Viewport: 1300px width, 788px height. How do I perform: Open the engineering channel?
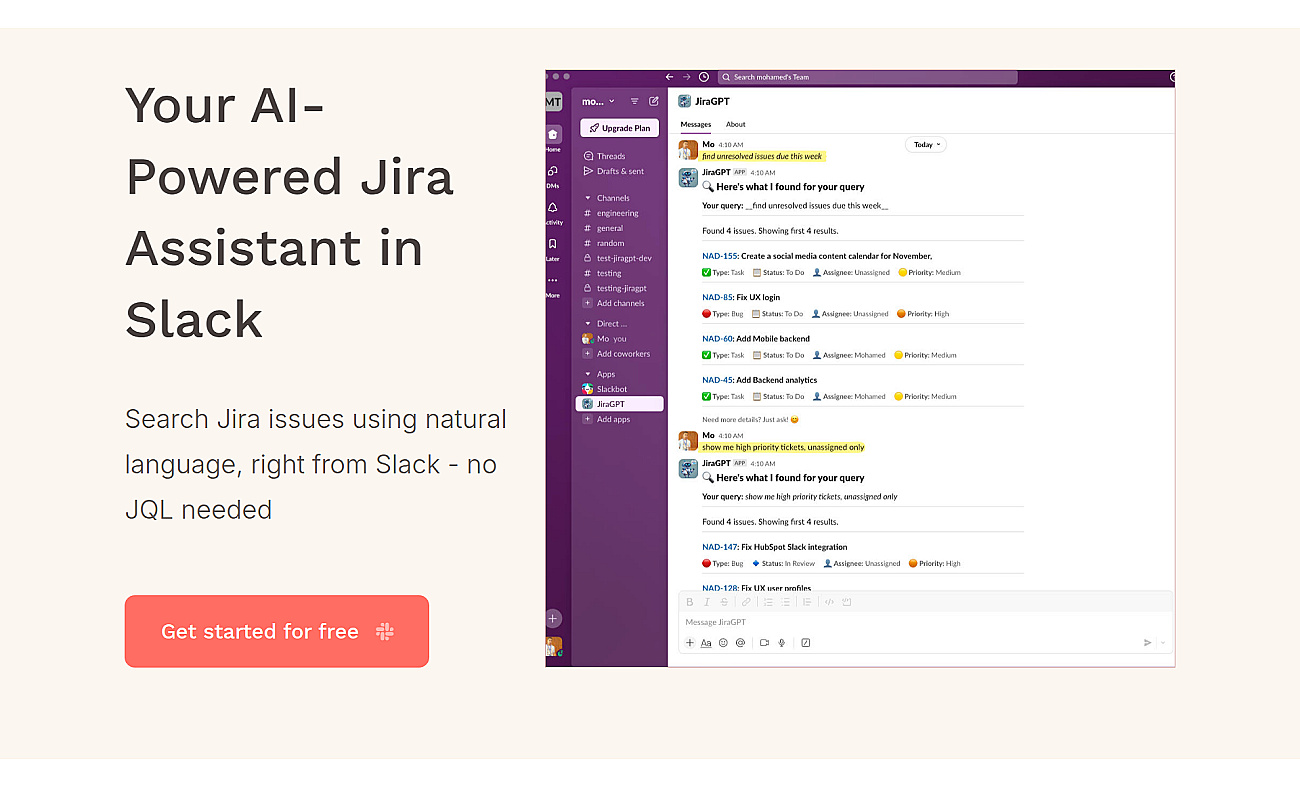[617, 213]
